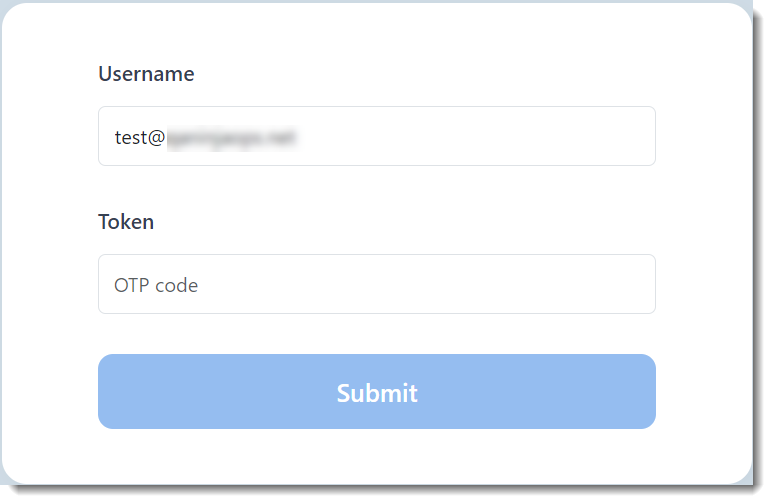This screenshot has height=504, width=772.
Task: Click the right end of the Username field
Action: click(x=630, y=136)
